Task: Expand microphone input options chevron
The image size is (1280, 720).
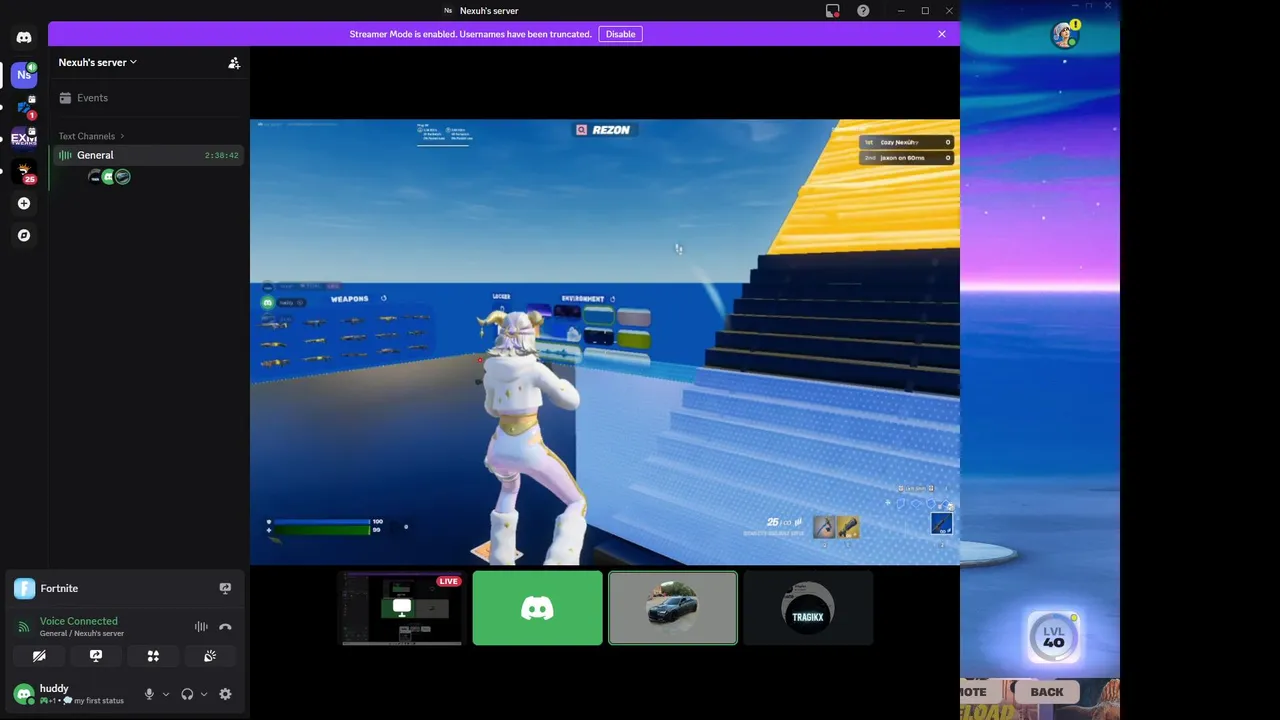Action: click(x=166, y=694)
